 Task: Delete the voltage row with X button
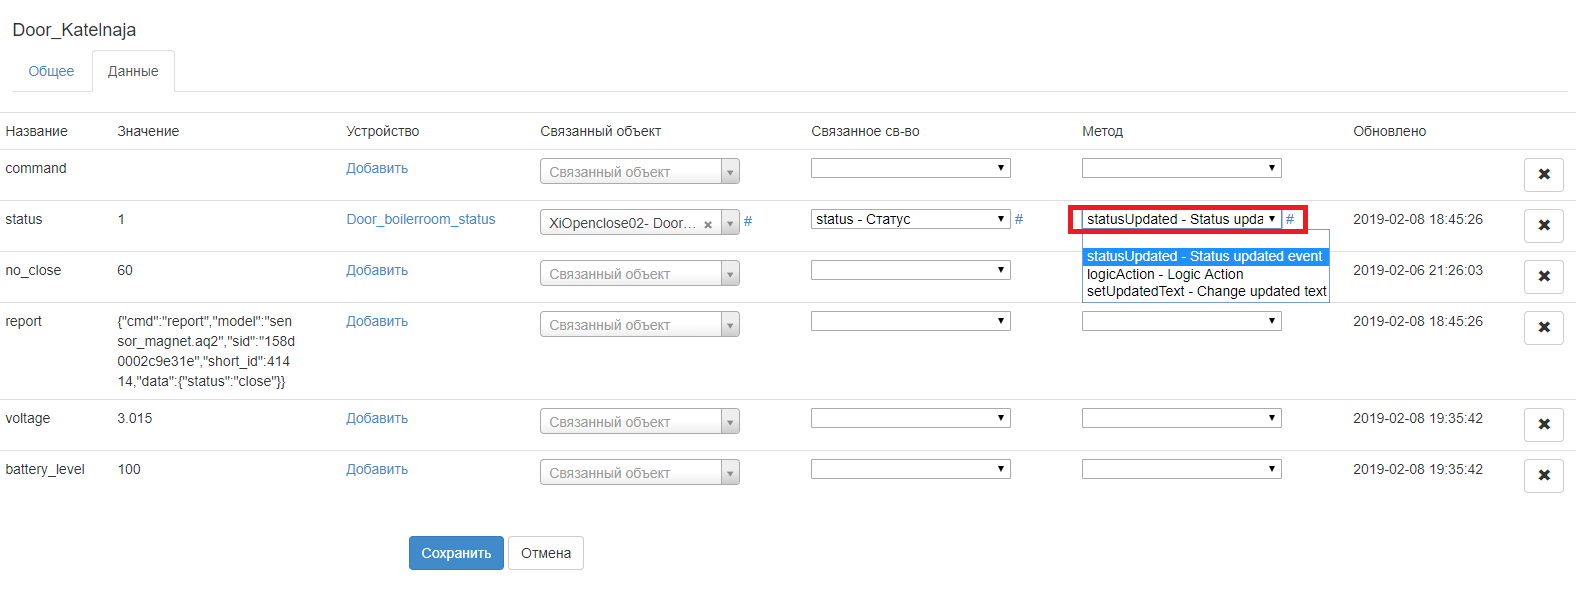pos(1543,424)
